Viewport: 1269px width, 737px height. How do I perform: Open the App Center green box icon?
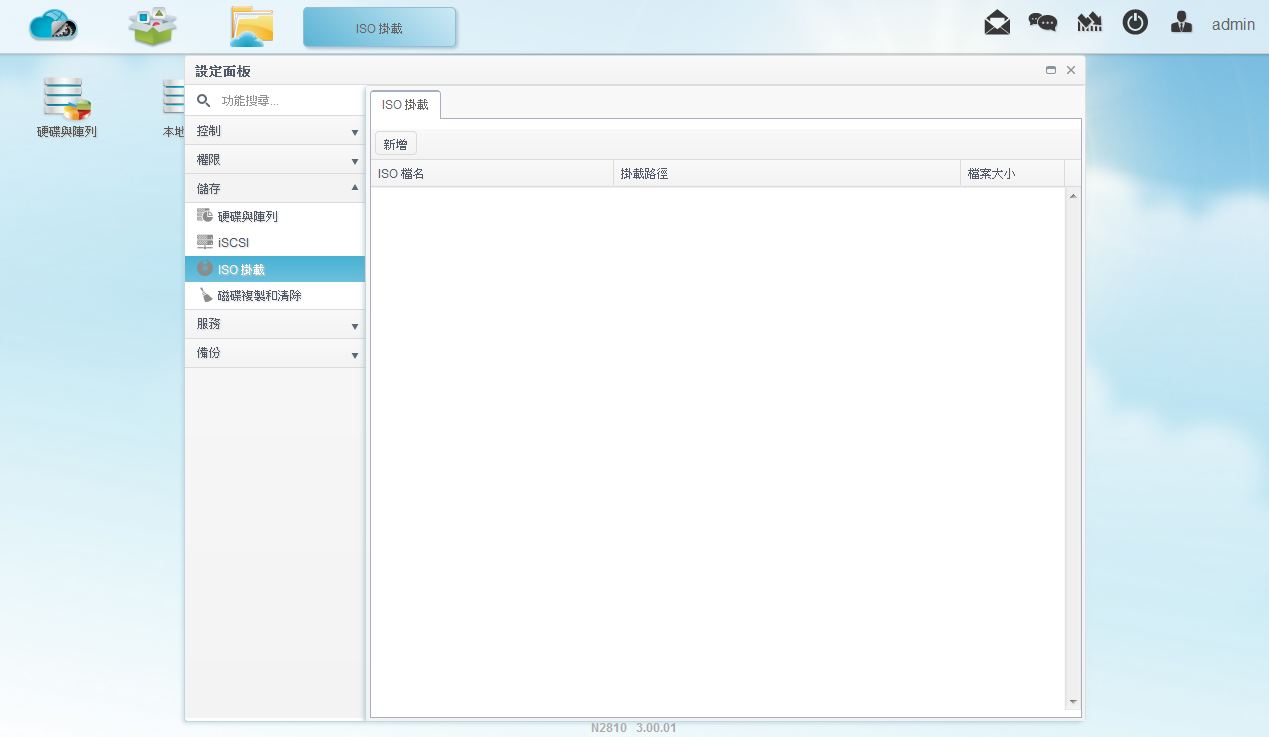[153, 26]
